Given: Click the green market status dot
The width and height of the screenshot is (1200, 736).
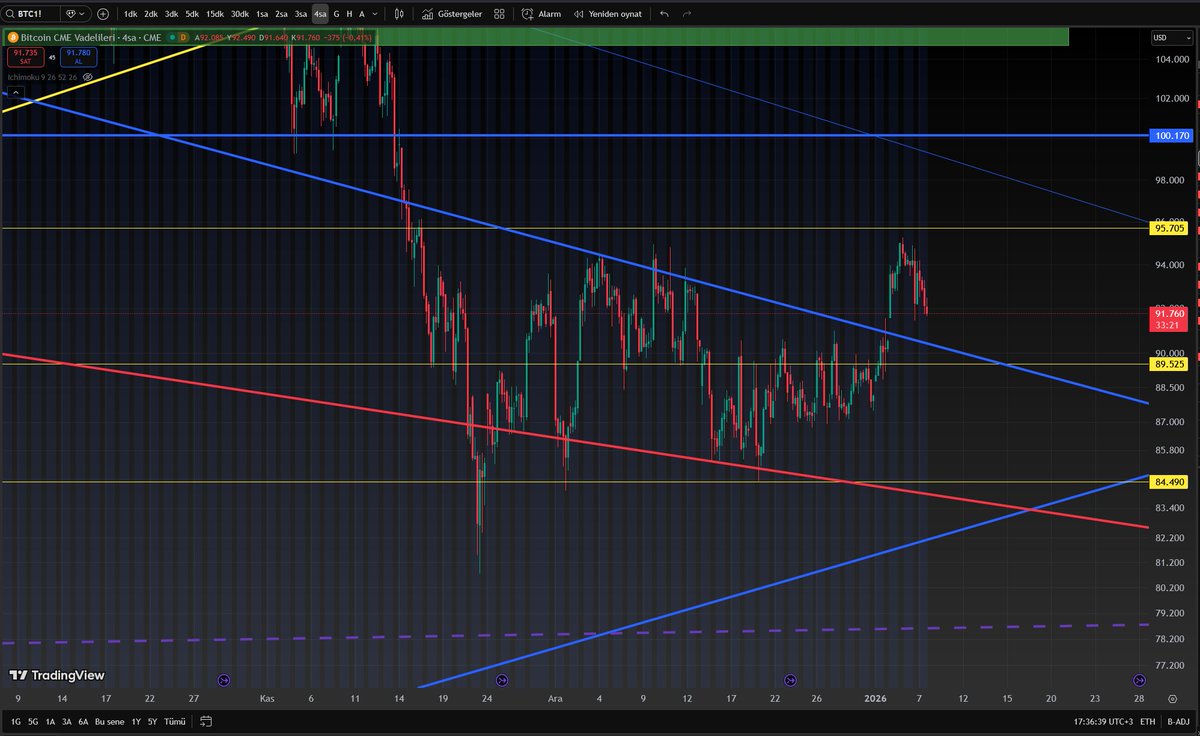Looking at the screenshot, I should [171, 37].
